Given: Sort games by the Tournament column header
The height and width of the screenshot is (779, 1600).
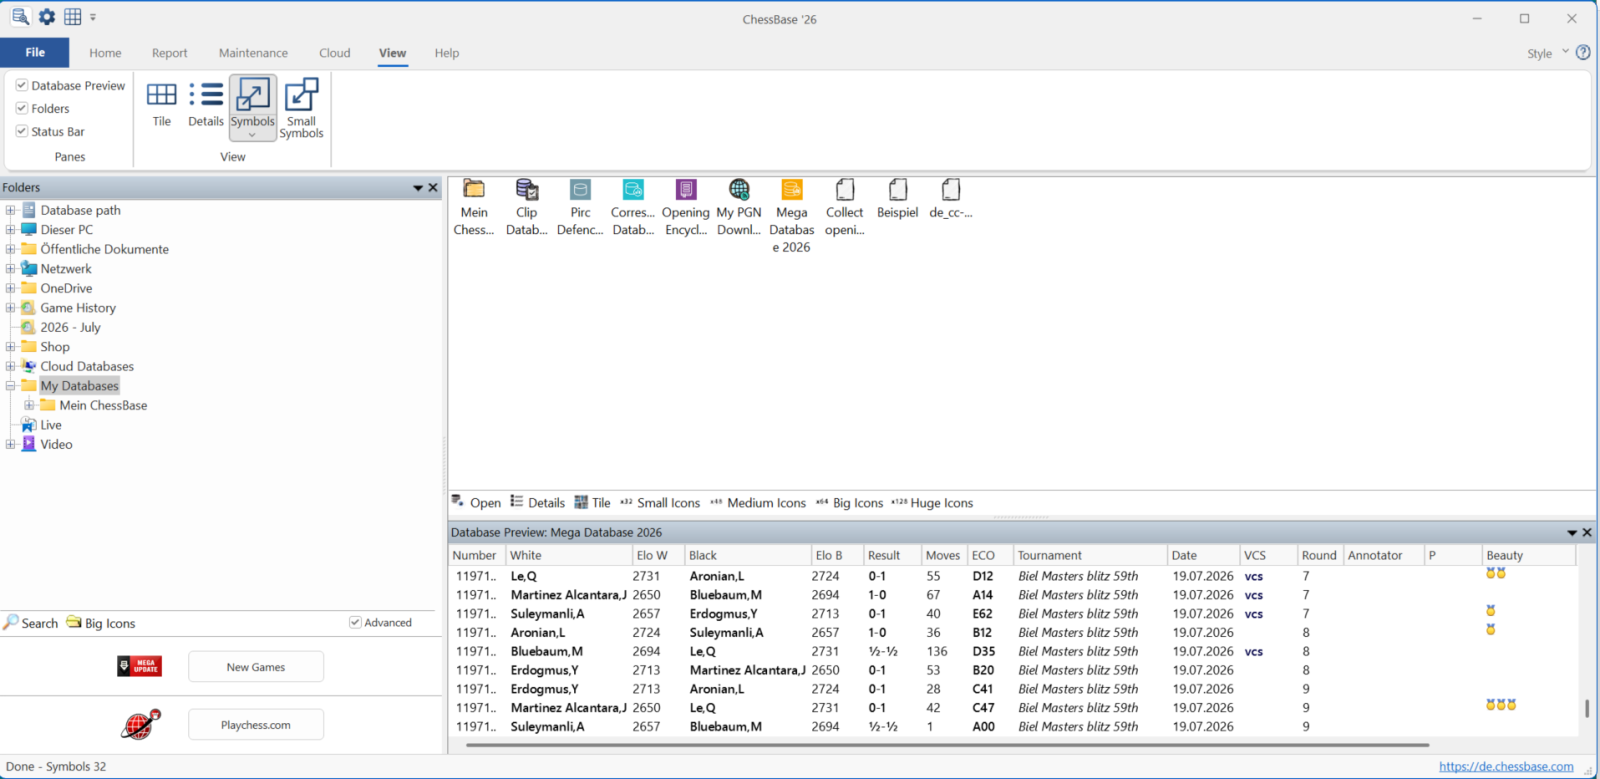Looking at the screenshot, I should click(1090, 555).
